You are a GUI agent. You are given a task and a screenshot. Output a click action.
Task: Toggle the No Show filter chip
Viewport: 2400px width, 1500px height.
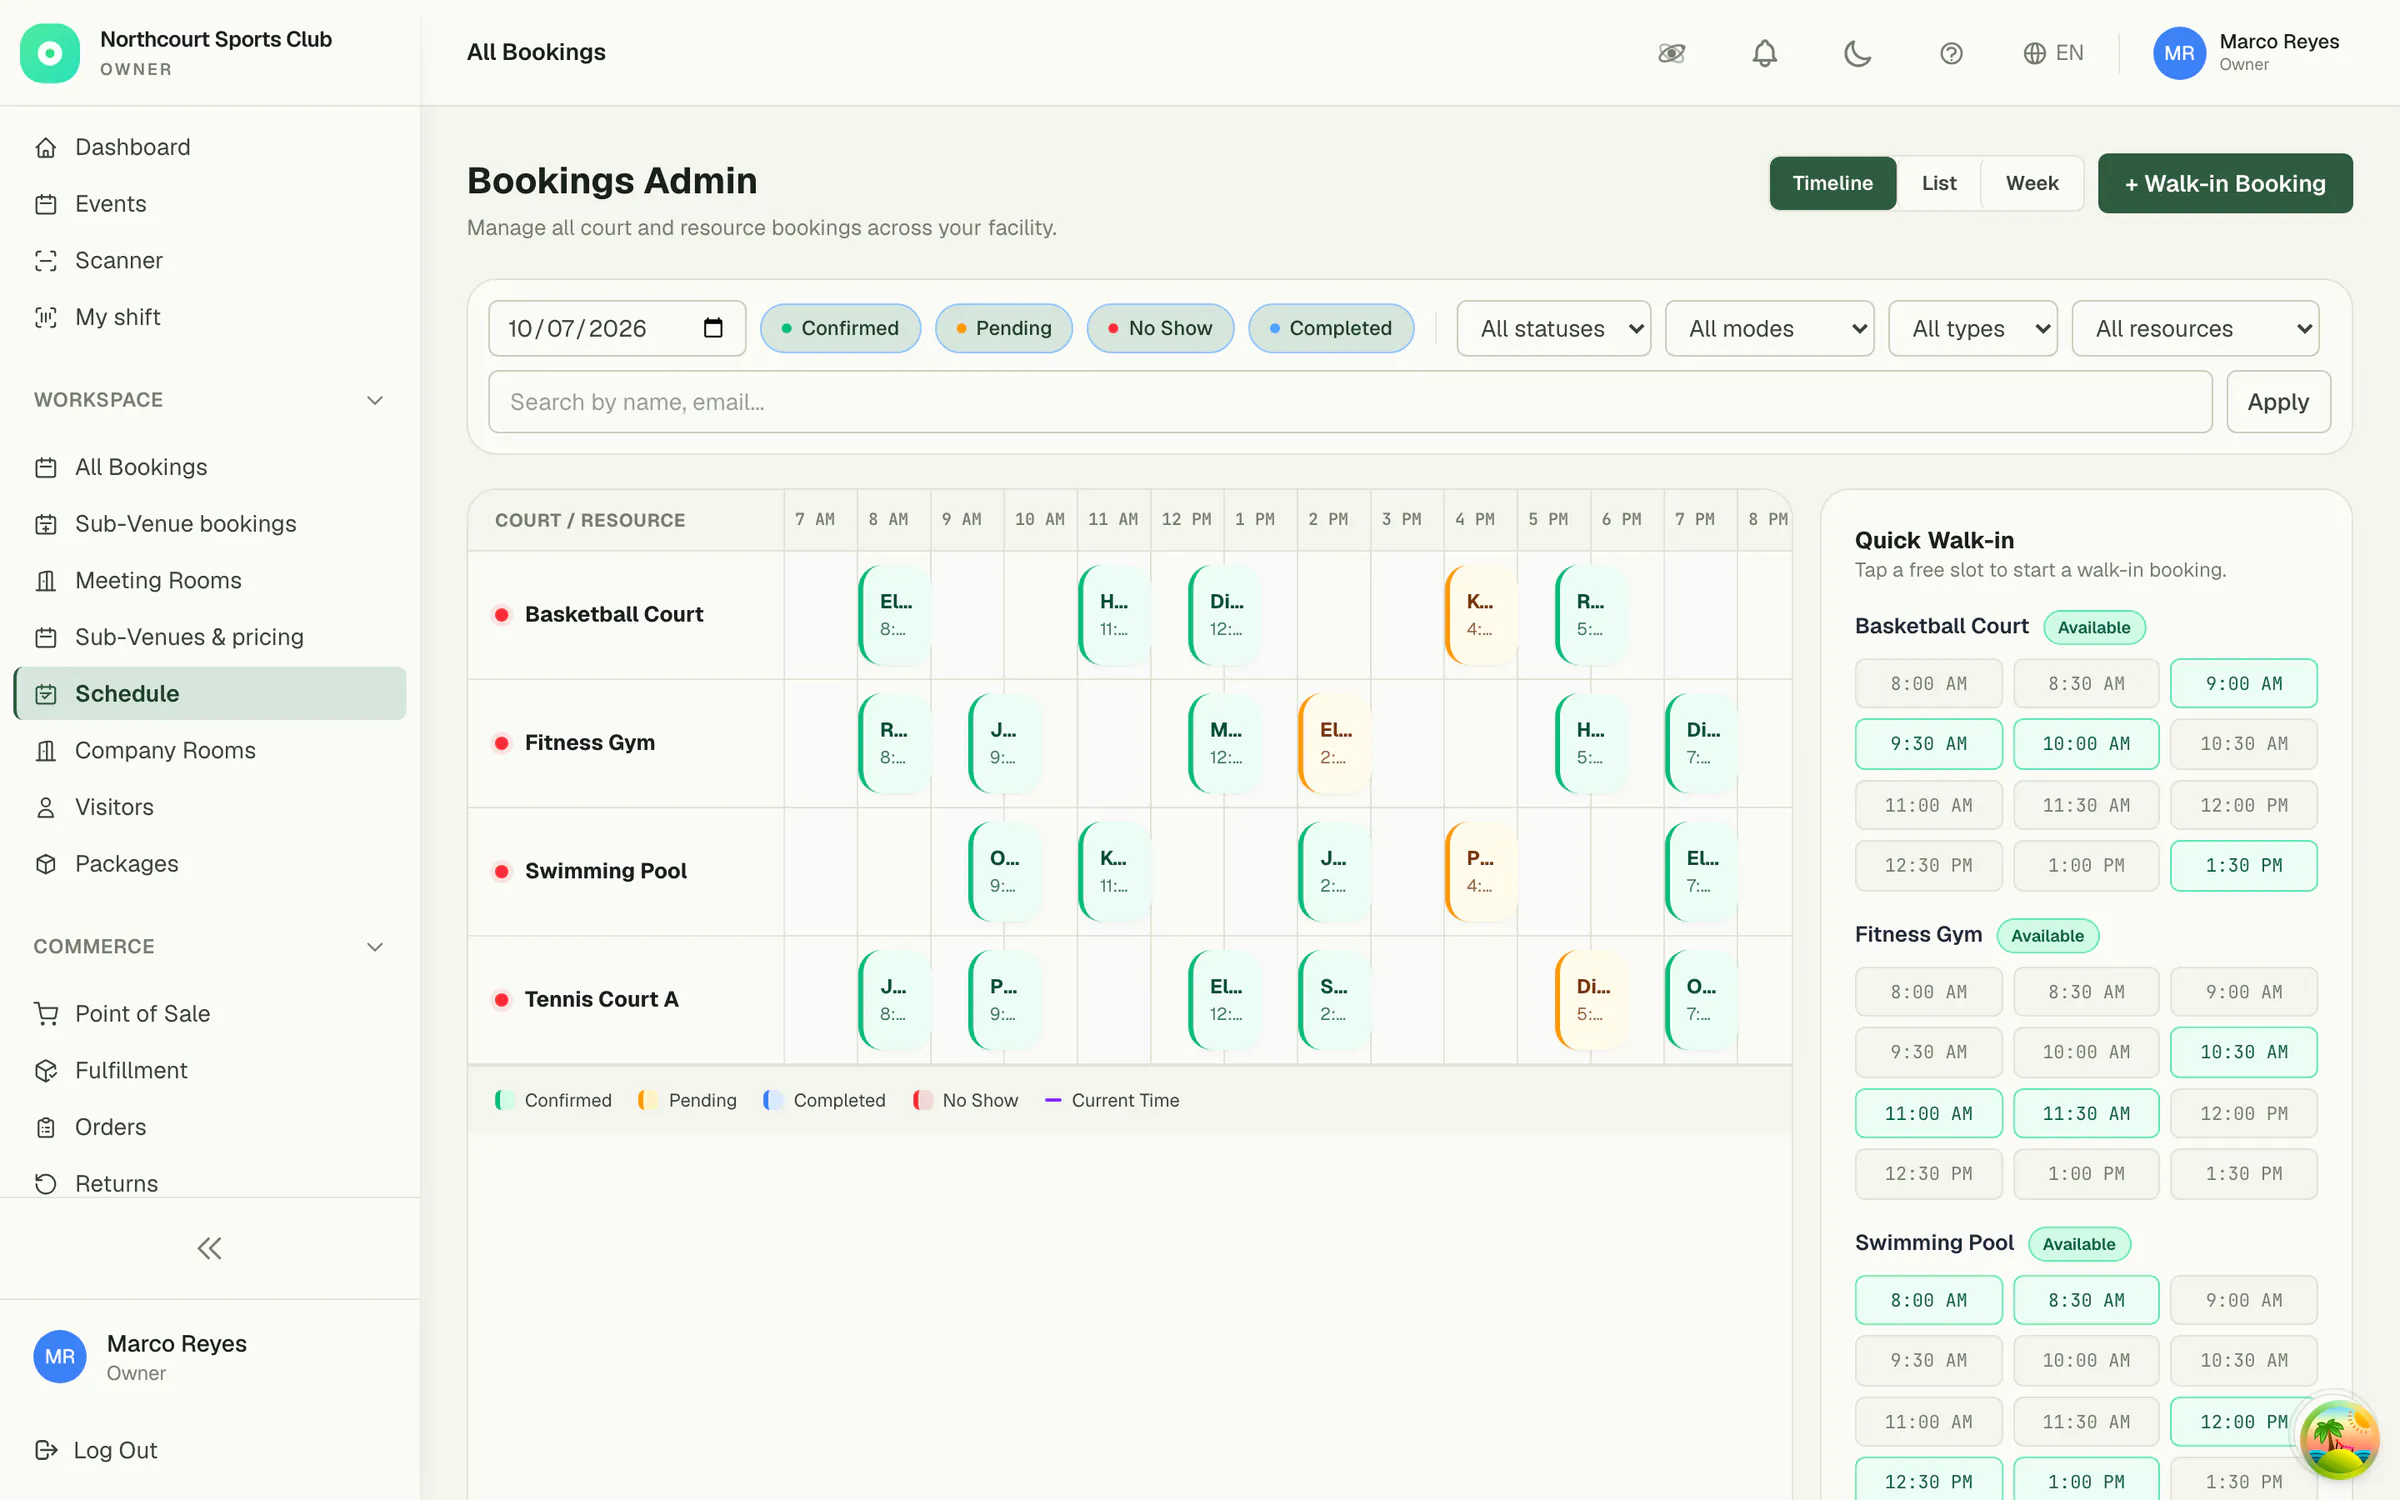pyautogui.click(x=1160, y=328)
